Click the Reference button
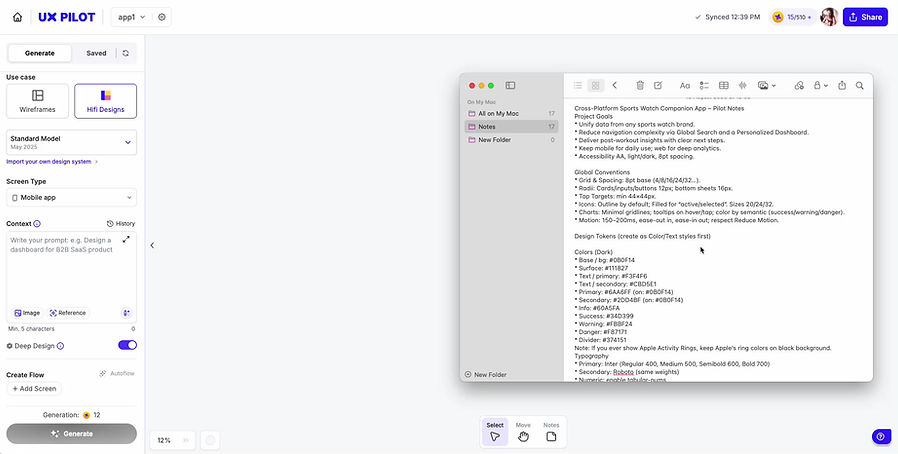The height and width of the screenshot is (454, 898). point(68,313)
